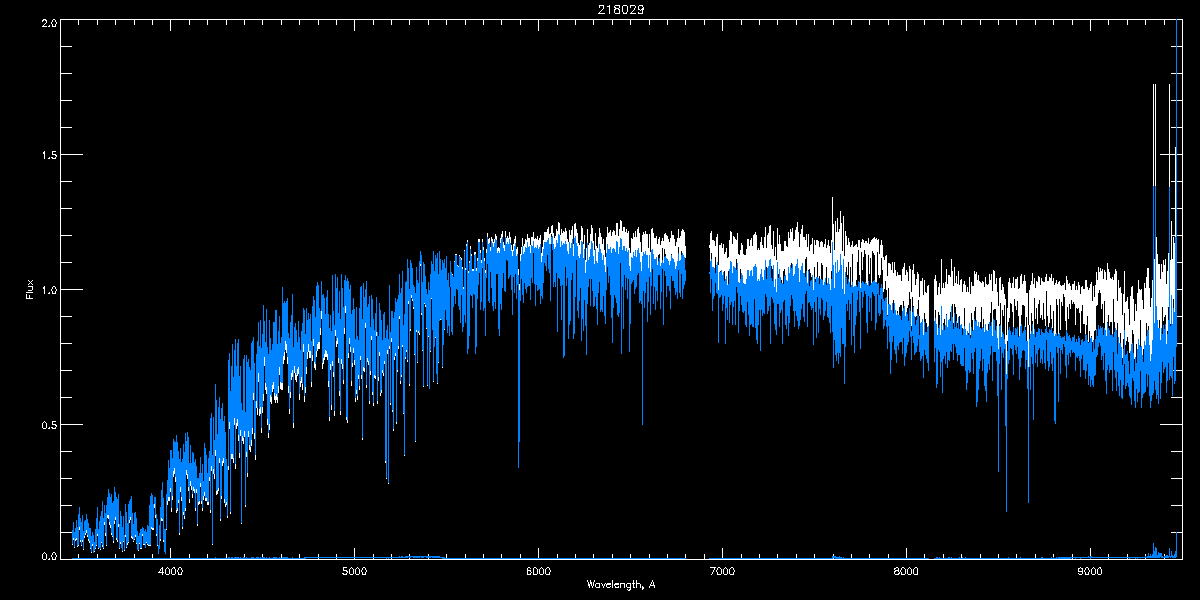Click the plot title 218029
The height and width of the screenshot is (600, 1200).
(x=600, y=9)
